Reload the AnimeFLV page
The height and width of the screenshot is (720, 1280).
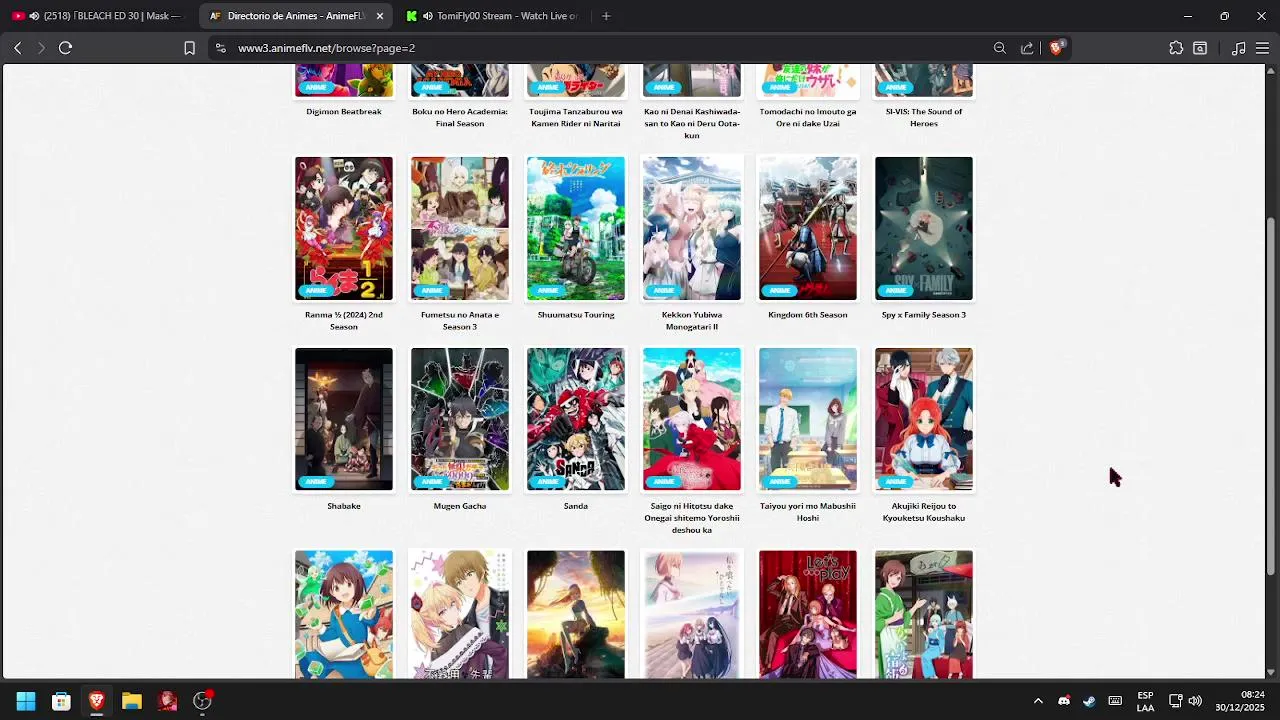click(66, 48)
